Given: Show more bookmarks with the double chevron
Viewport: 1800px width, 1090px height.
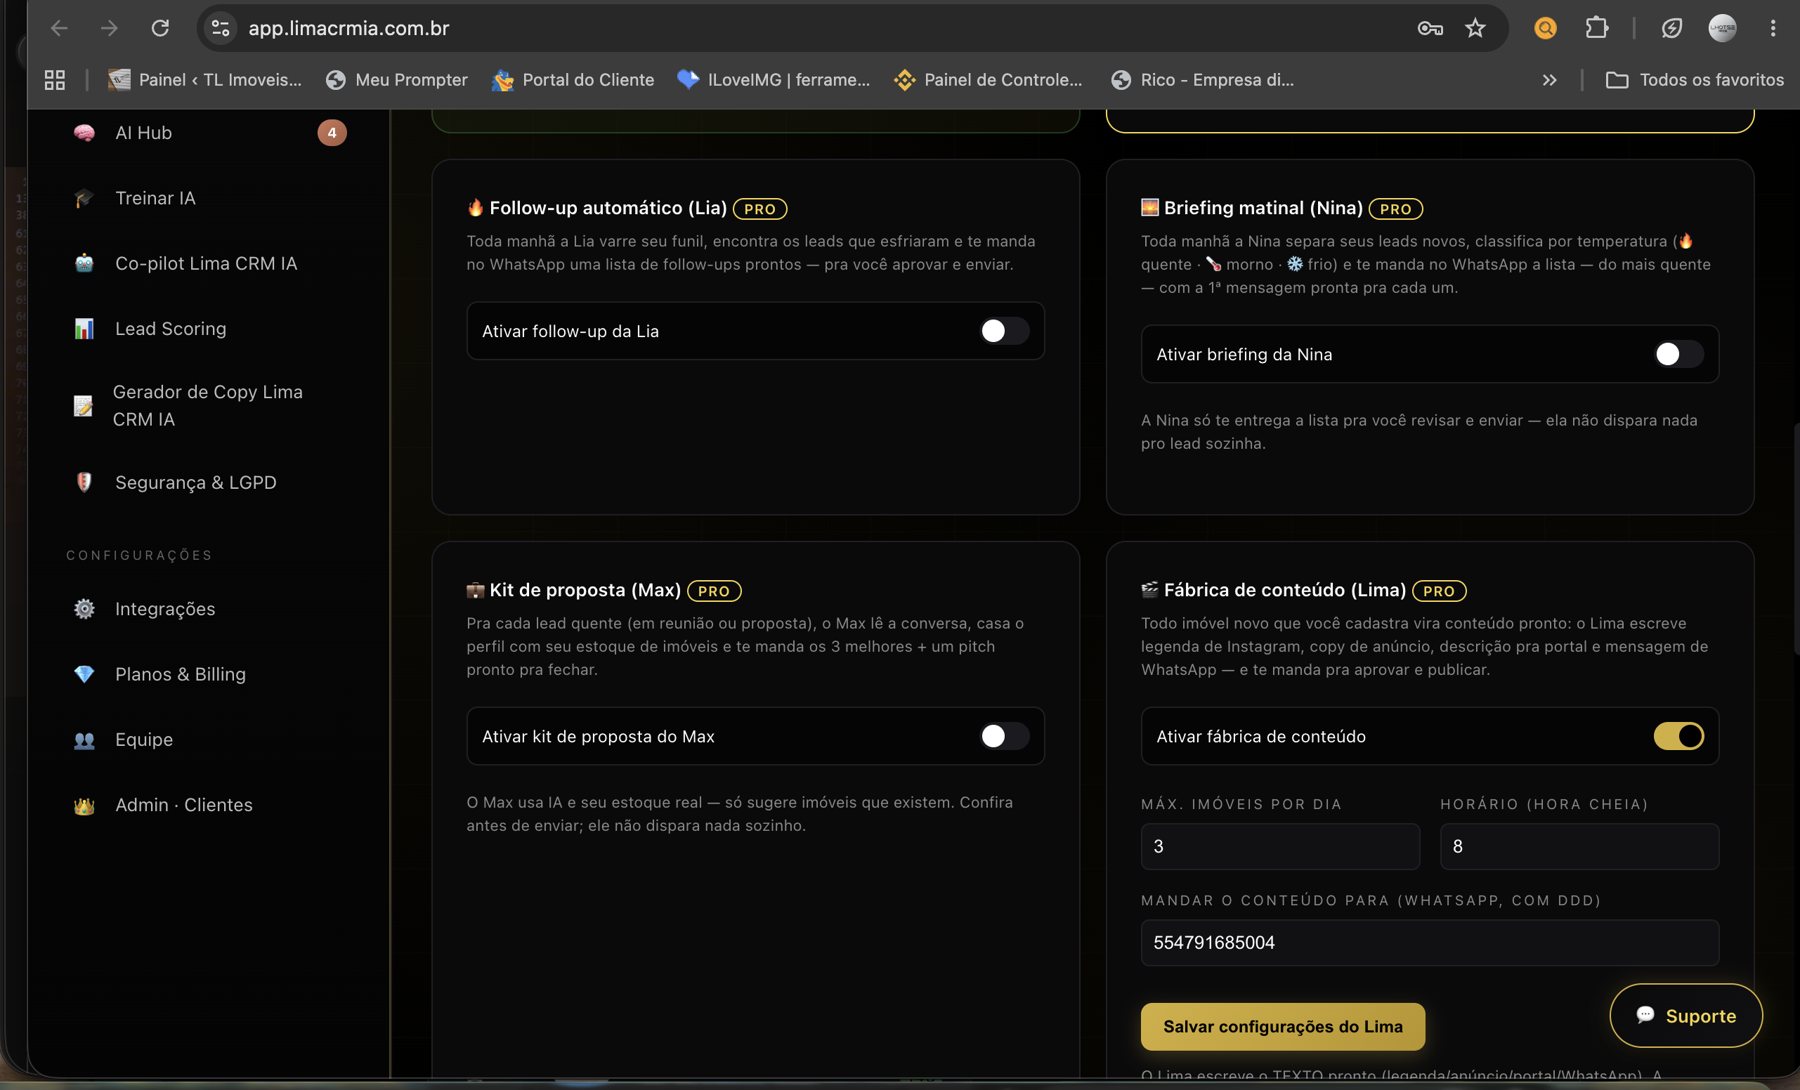Looking at the screenshot, I should pyautogui.click(x=1549, y=80).
